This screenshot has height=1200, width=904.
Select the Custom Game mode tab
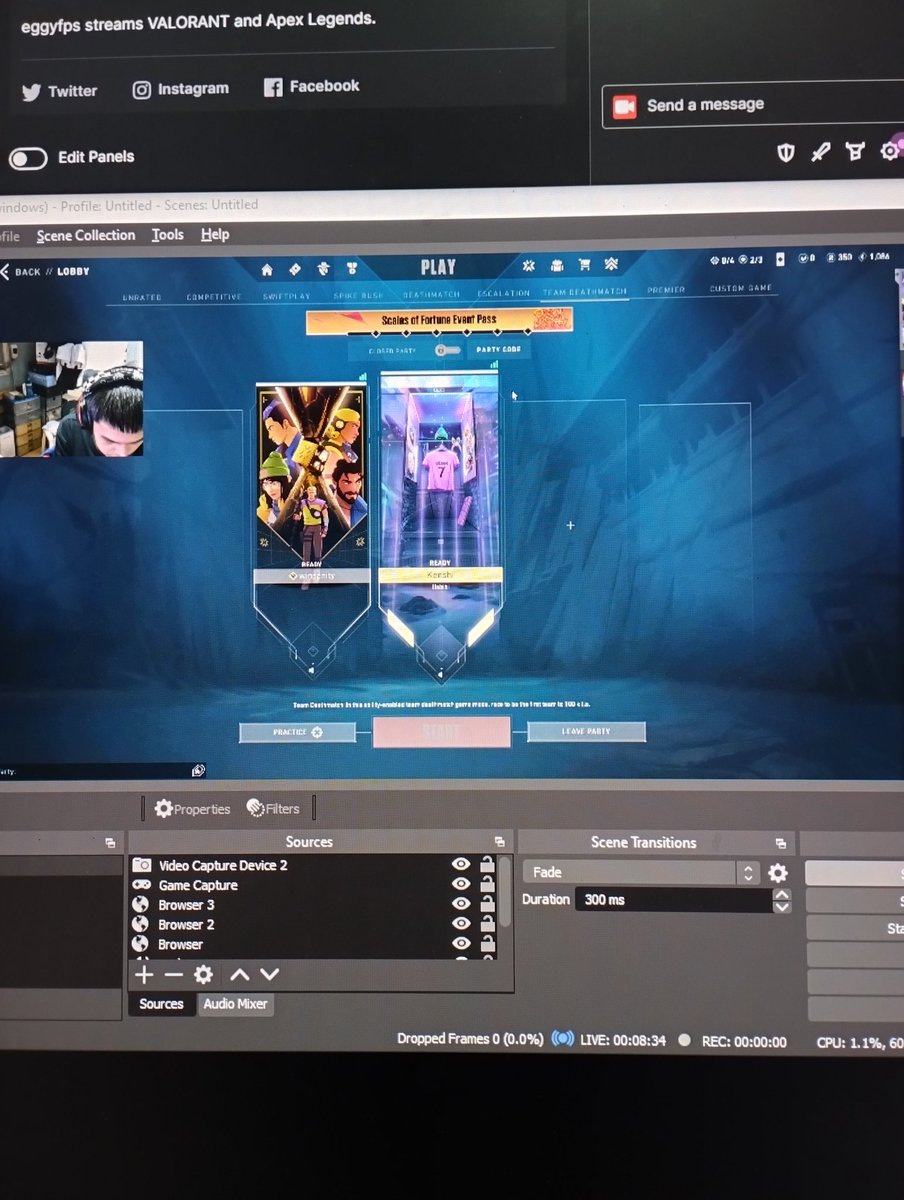tap(741, 289)
